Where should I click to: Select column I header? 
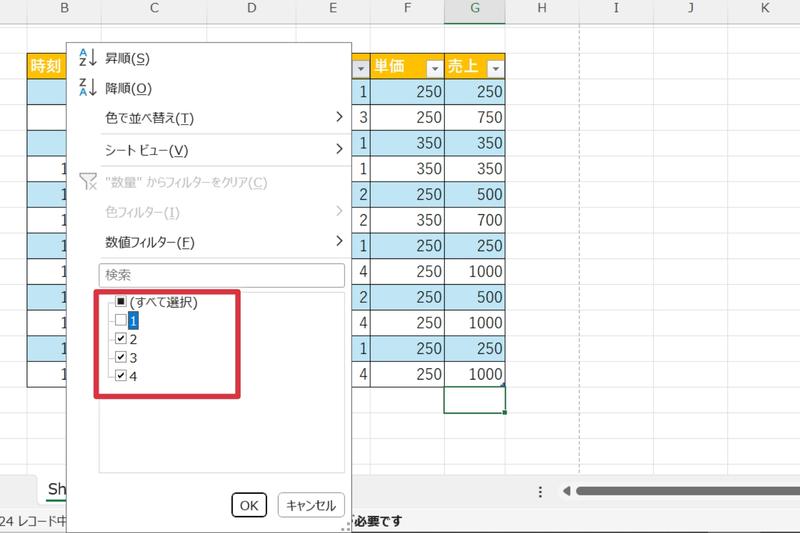(x=616, y=9)
